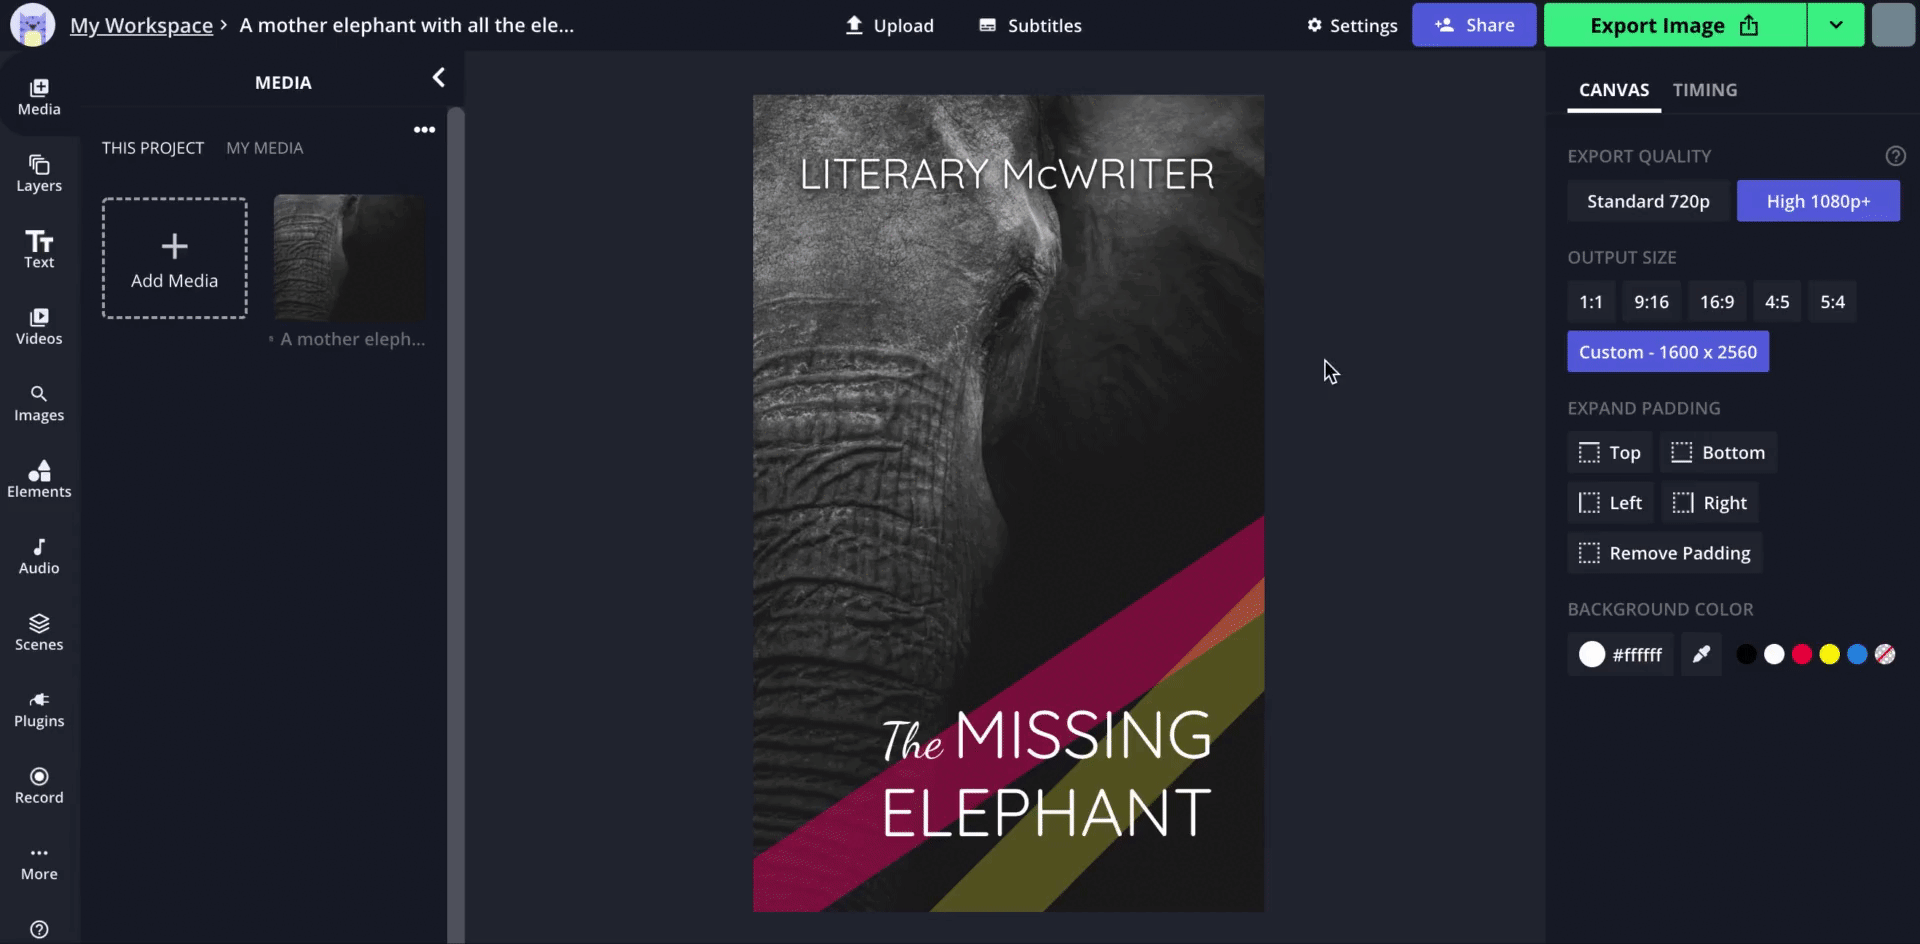Open the Layers panel in sidebar
Screen dimensions: 1920x944
click(x=39, y=173)
